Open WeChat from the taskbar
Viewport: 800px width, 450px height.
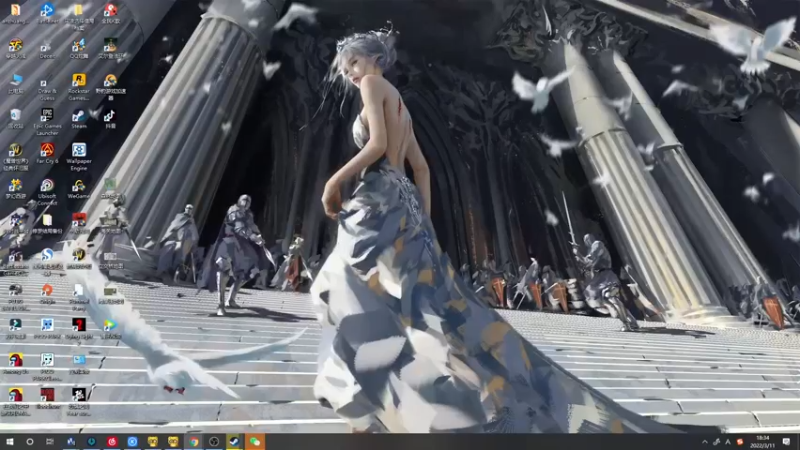point(255,441)
